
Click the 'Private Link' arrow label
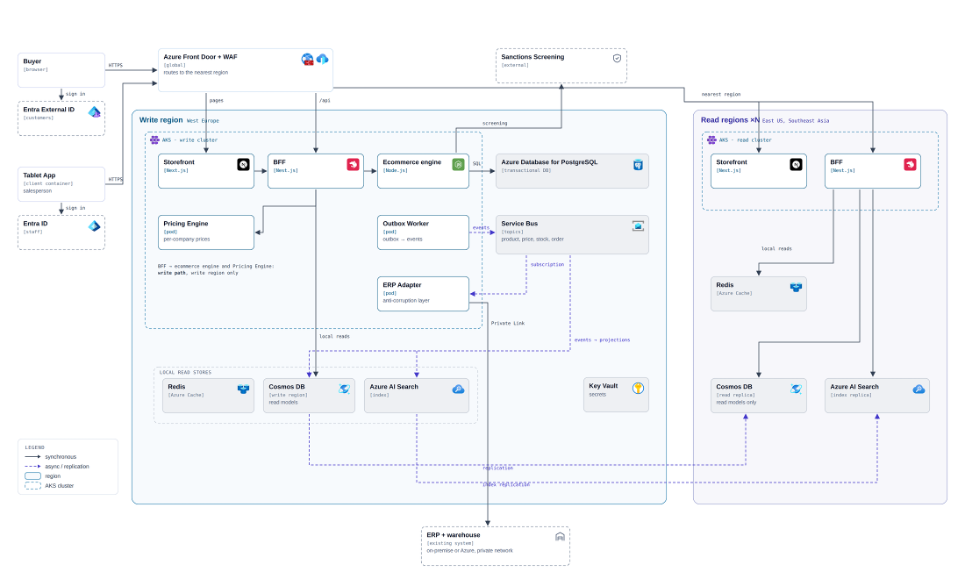tap(508, 323)
